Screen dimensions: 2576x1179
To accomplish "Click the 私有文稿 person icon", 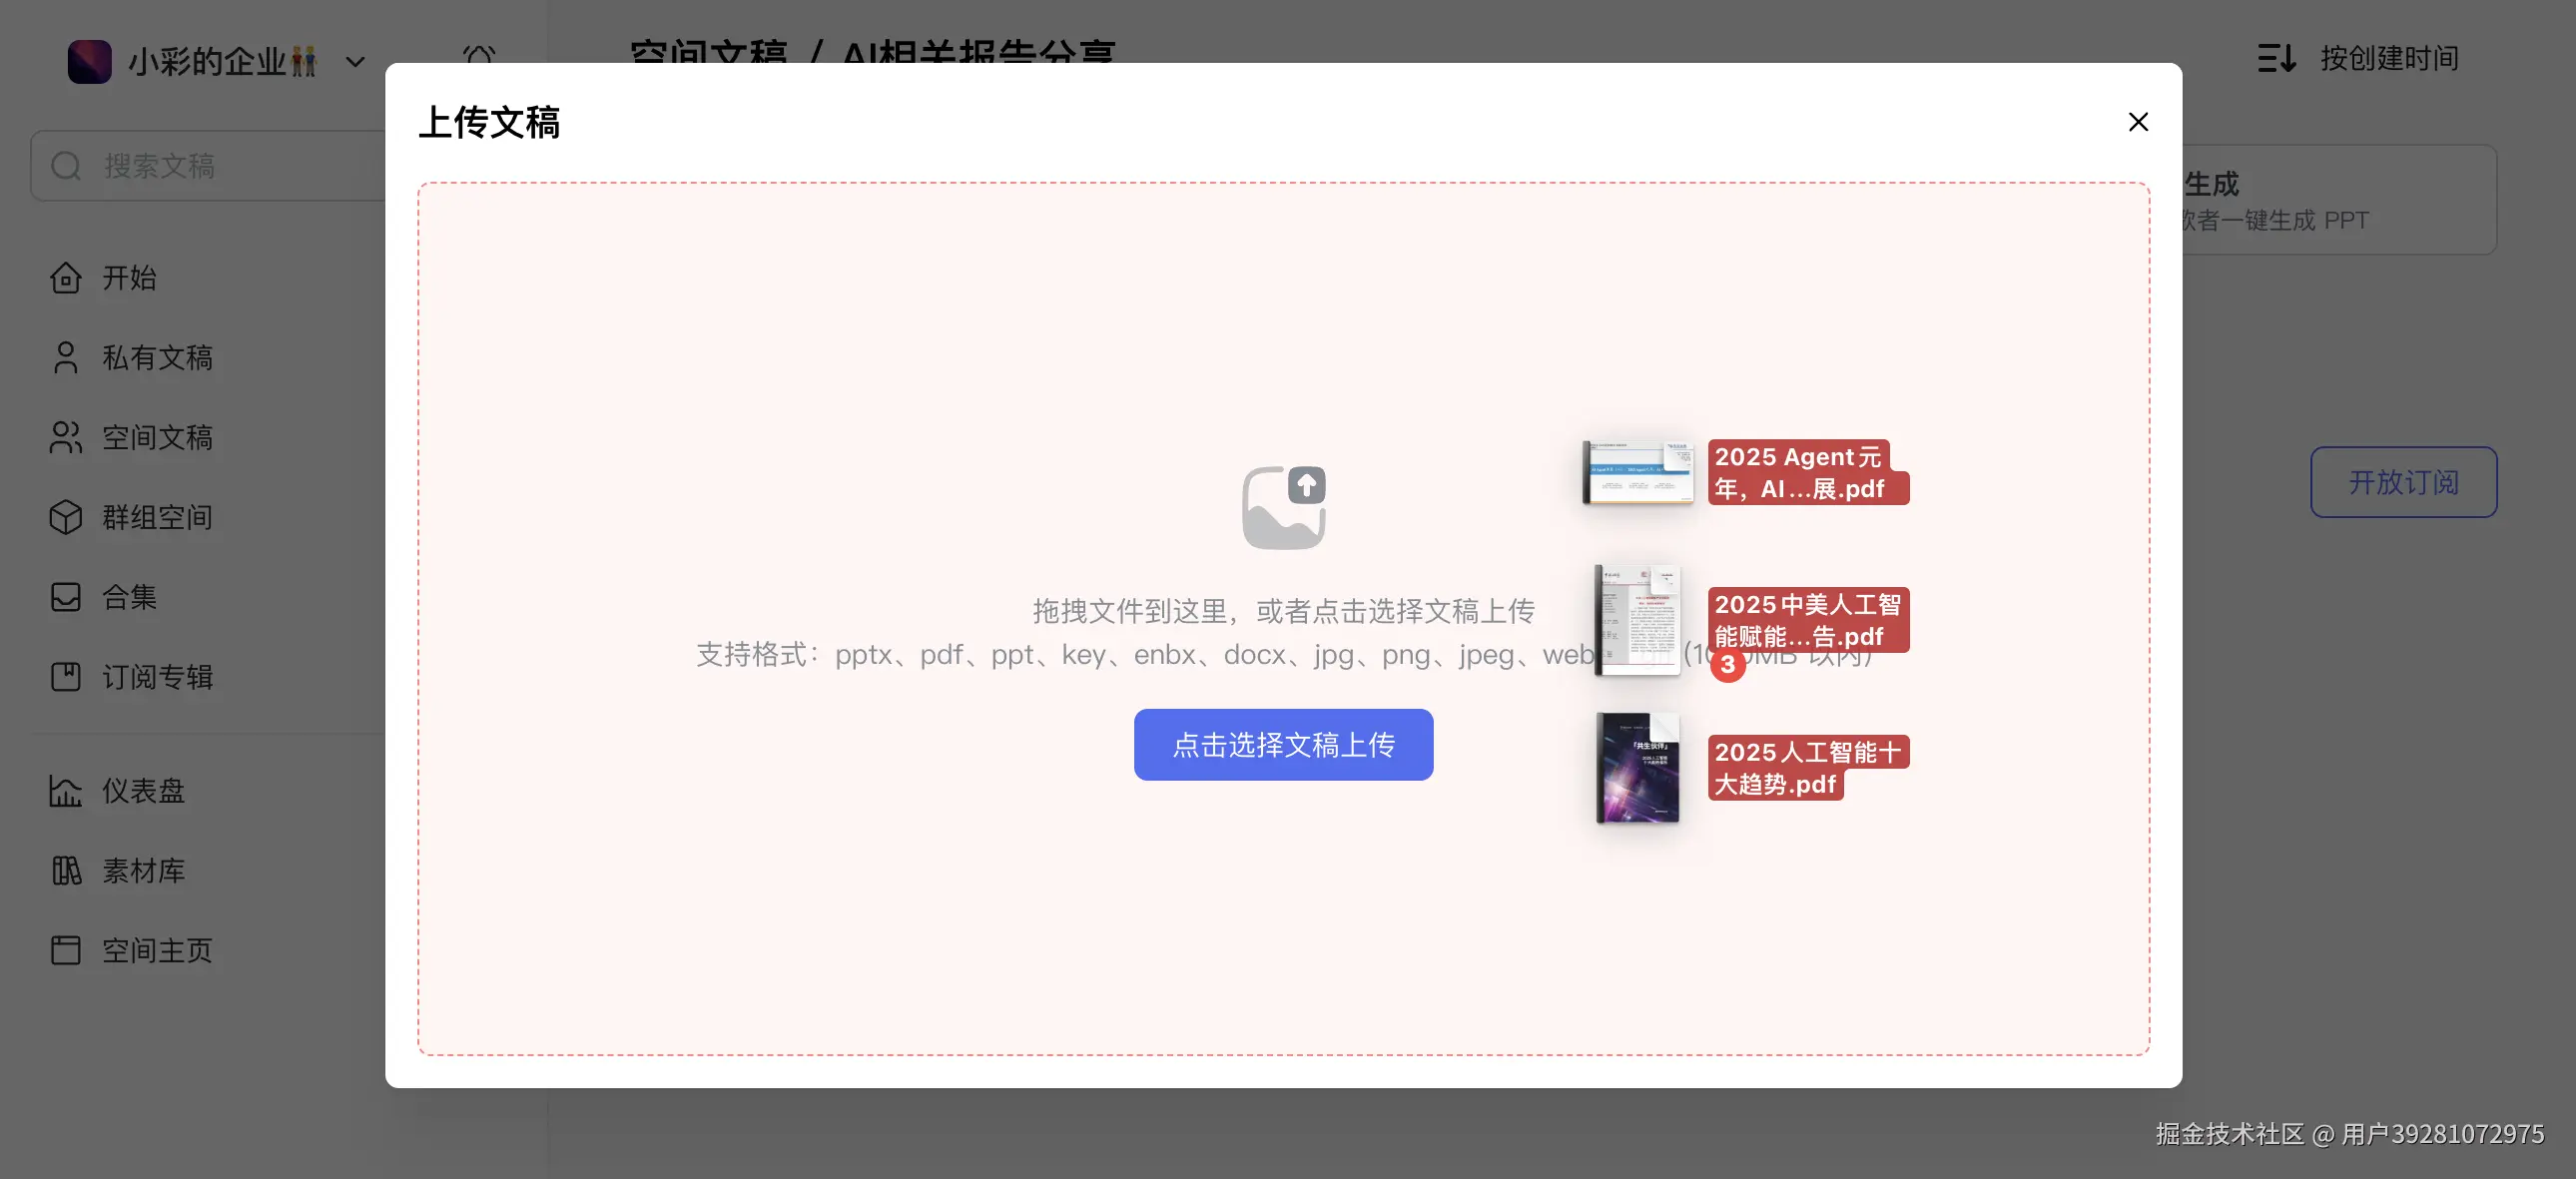I will tap(66, 358).
